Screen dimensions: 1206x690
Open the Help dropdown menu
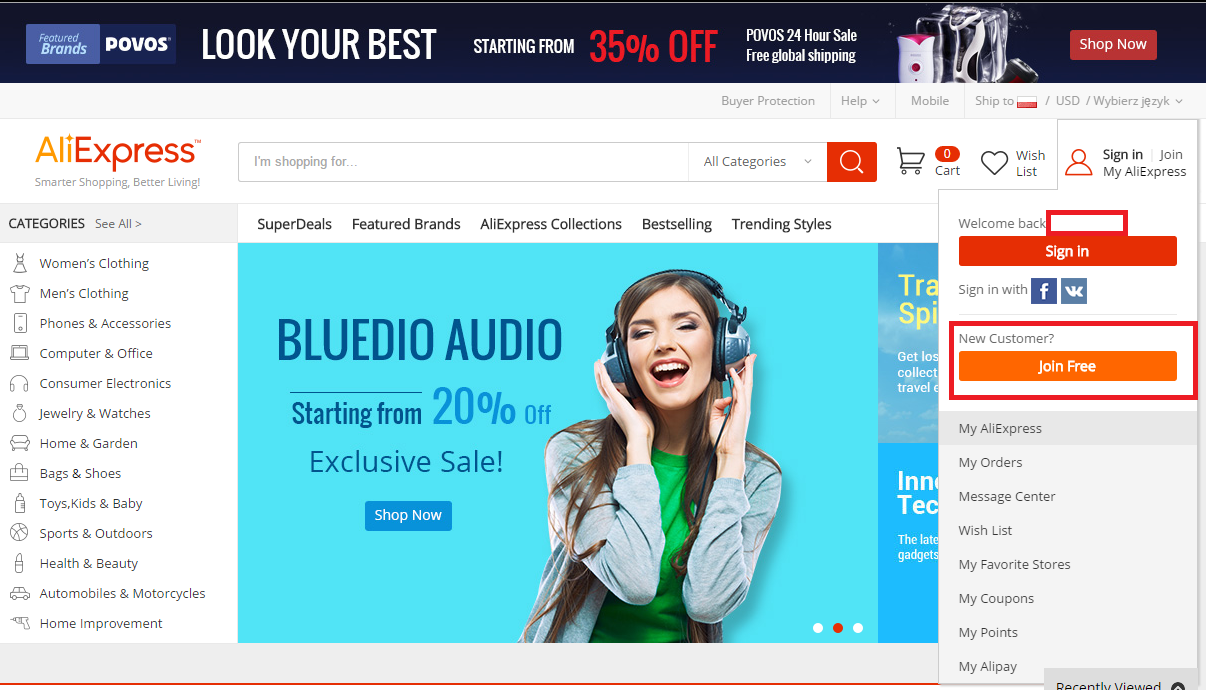pos(860,101)
